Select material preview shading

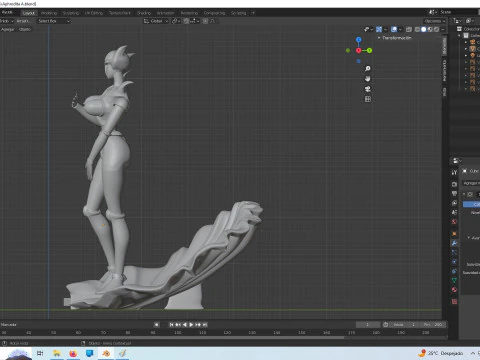coord(430,29)
